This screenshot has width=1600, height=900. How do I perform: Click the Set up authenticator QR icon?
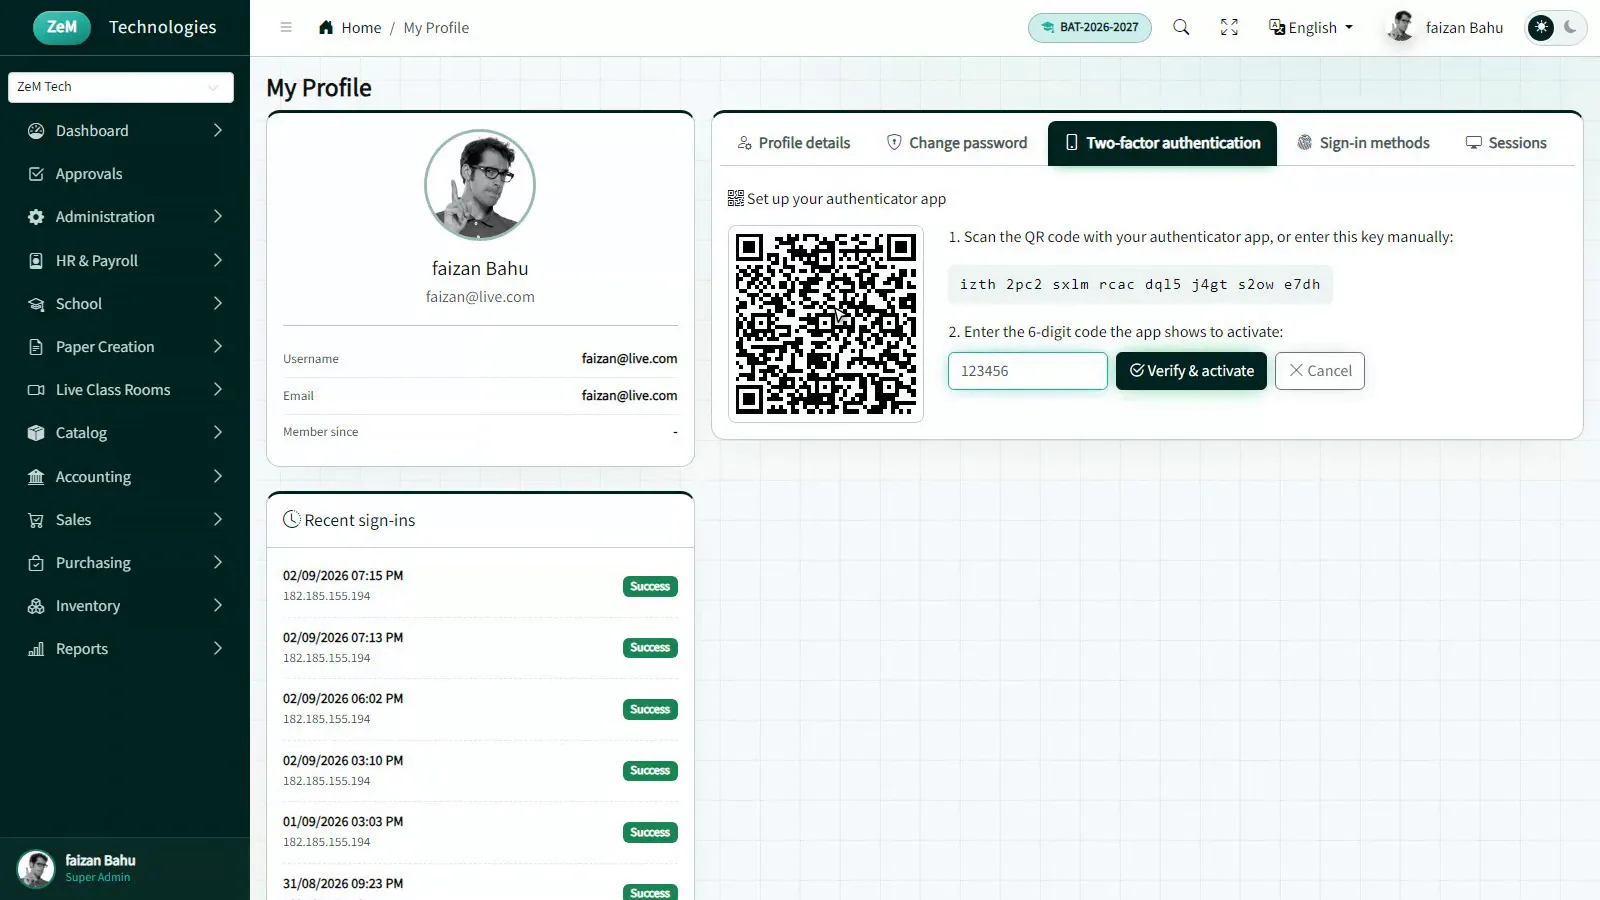click(736, 199)
